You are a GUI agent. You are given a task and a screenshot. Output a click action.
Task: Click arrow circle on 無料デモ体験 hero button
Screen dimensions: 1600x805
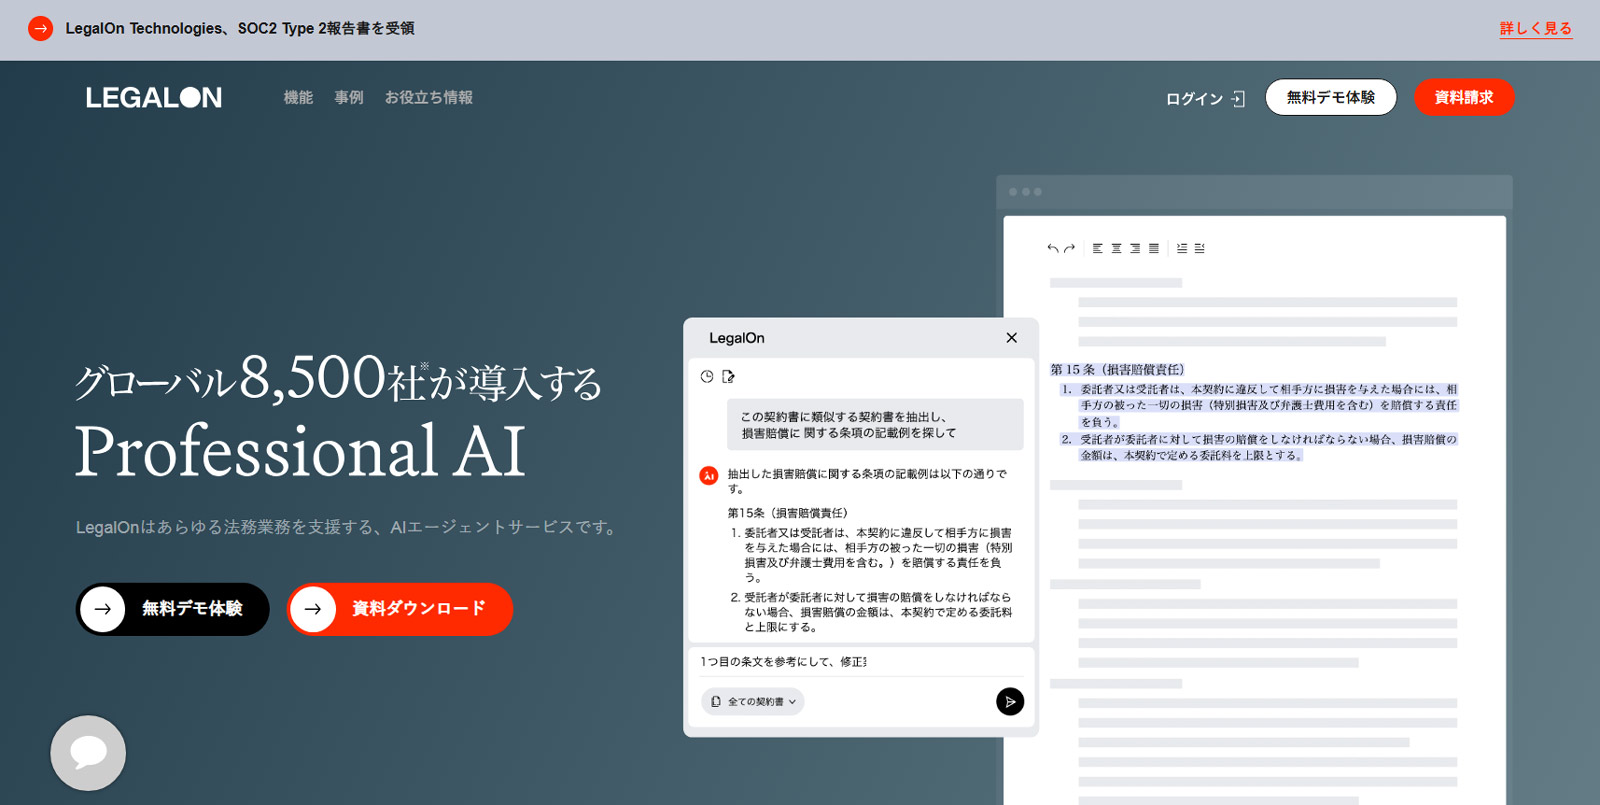(x=103, y=609)
